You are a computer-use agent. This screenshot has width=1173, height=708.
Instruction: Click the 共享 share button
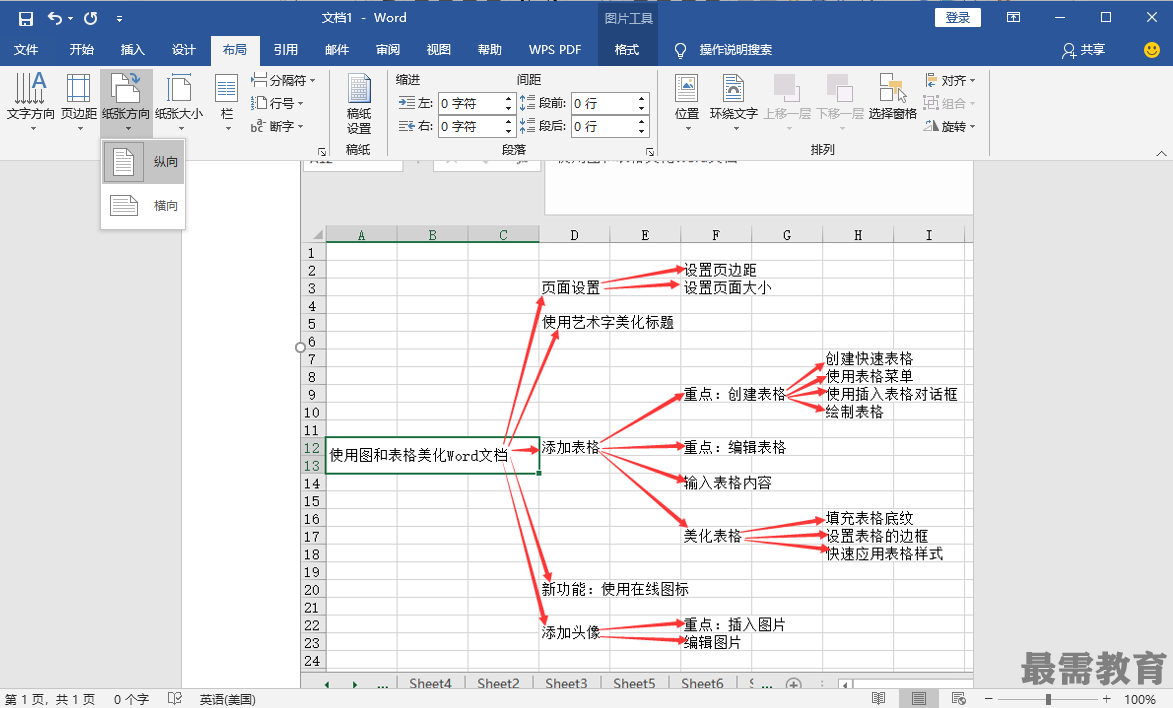tap(1083, 50)
